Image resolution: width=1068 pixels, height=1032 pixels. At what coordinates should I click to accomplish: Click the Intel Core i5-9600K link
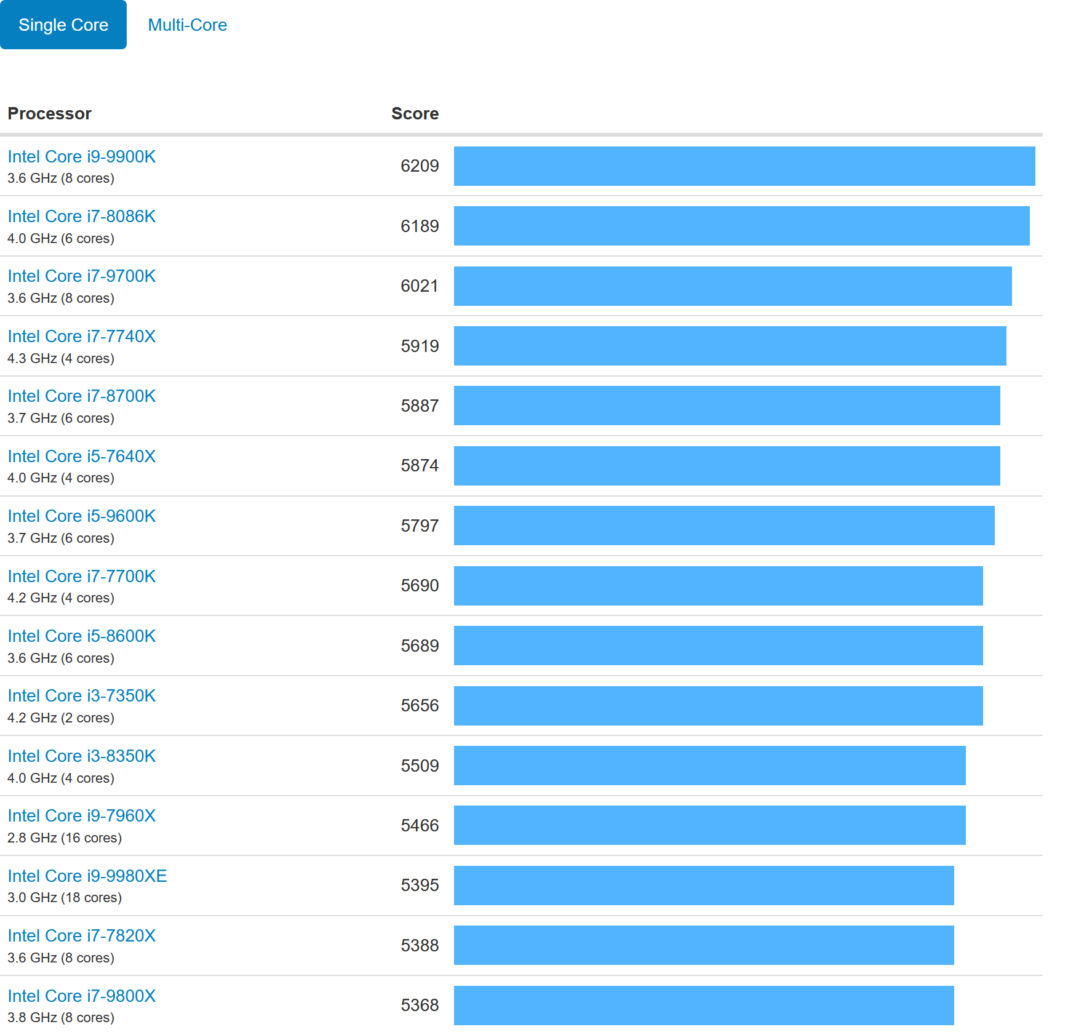click(82, 517)
